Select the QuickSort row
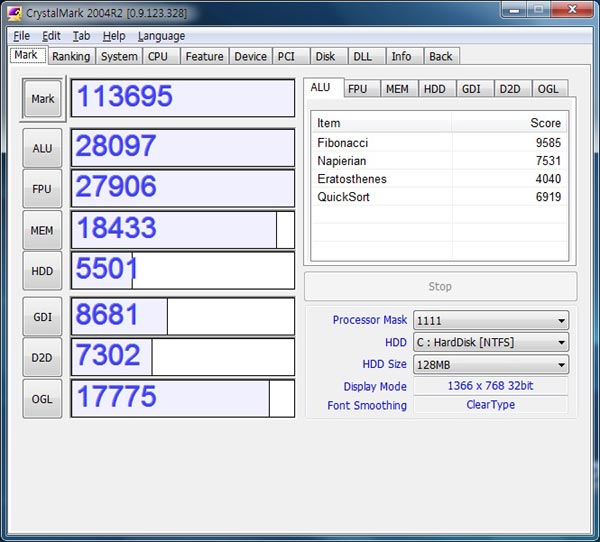 tap(439, 197)
